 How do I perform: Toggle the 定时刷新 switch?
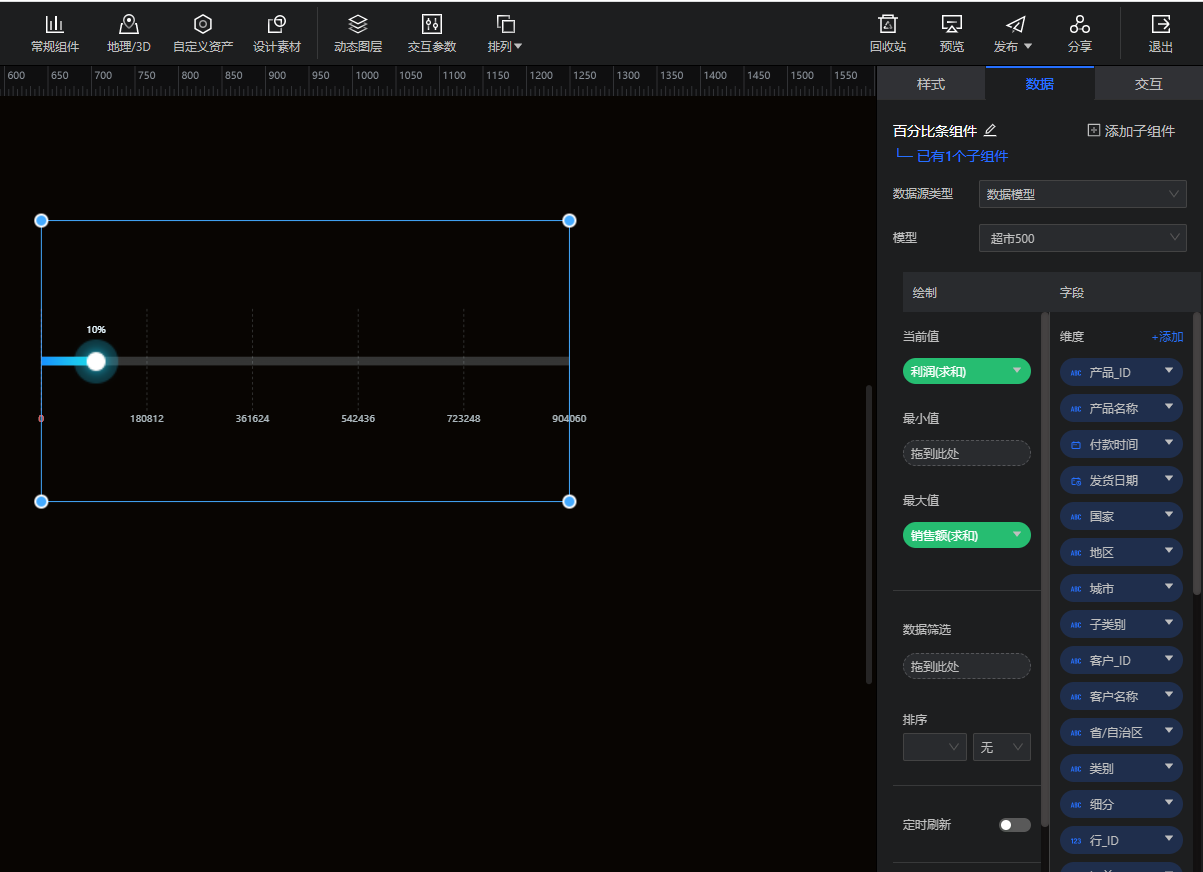coord(1014,825)
